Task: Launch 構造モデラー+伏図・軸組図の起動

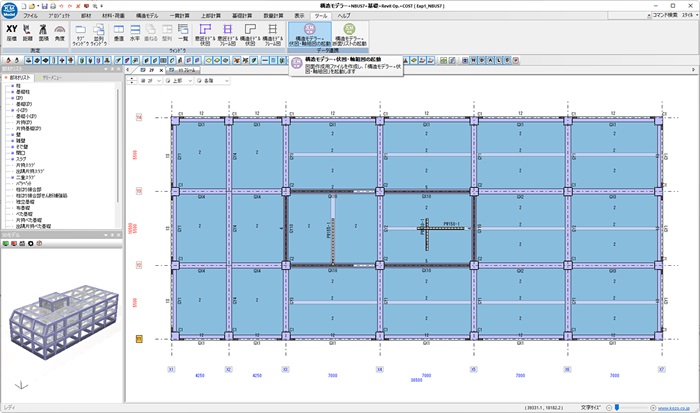Action: (304, 36)
